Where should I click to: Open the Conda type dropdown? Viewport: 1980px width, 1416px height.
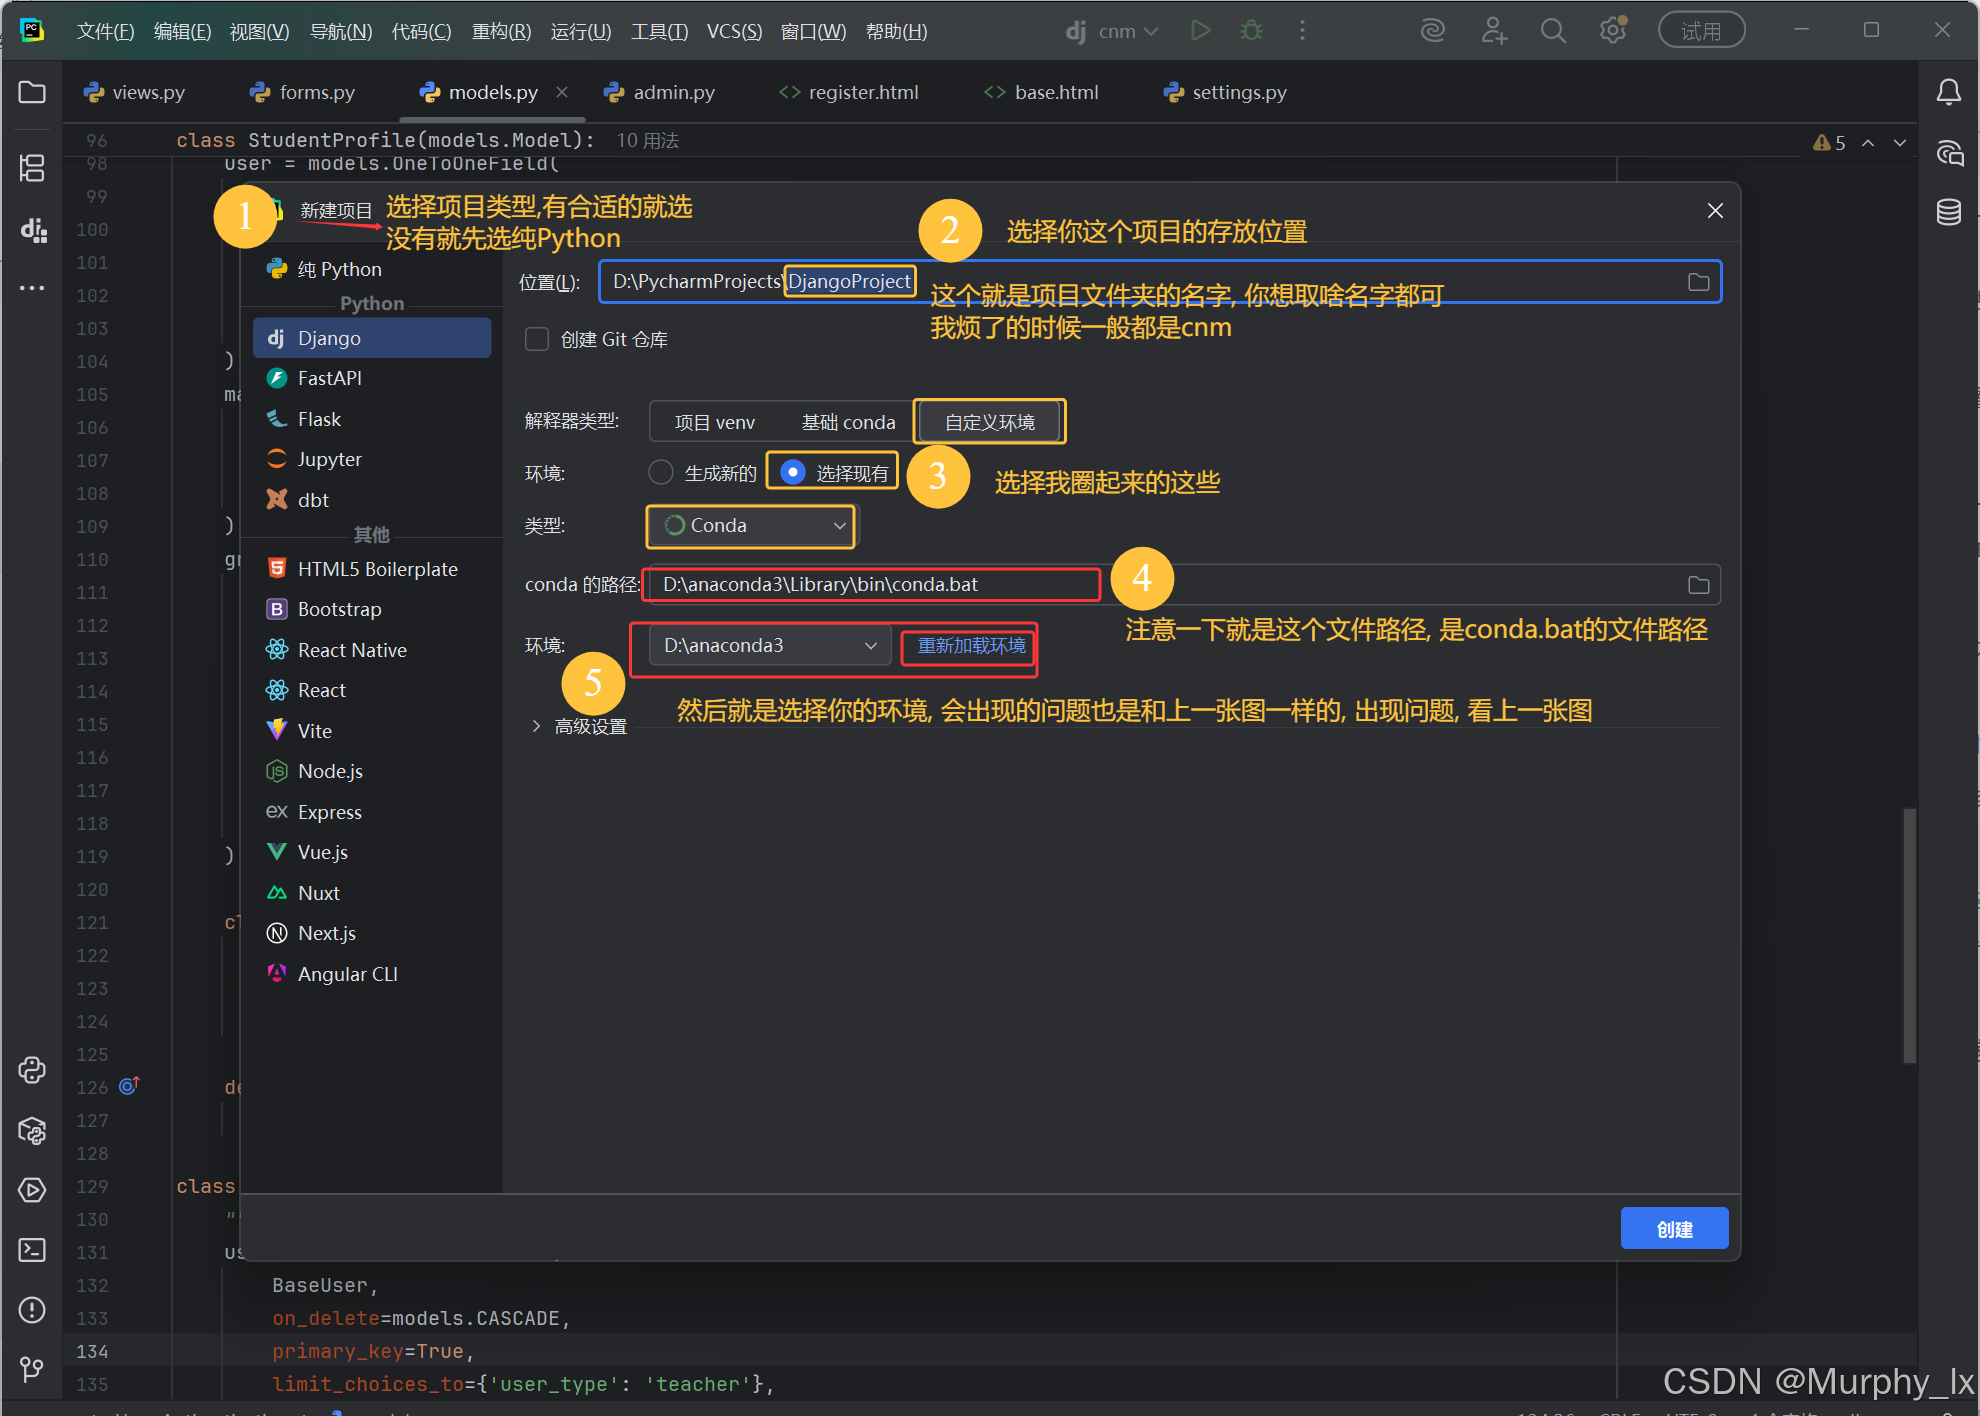[752, 526]
